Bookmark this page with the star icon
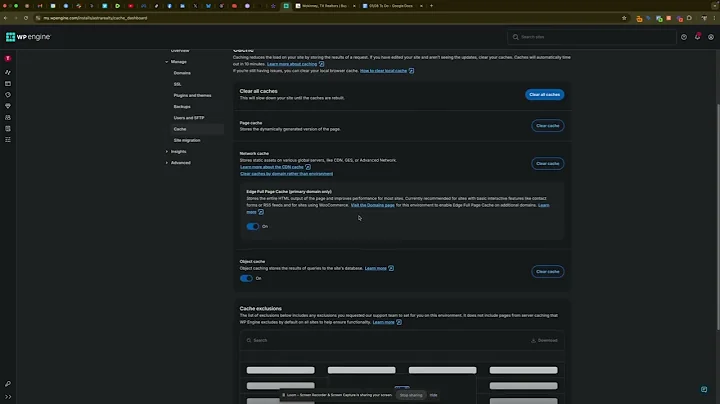 (624, 18)
